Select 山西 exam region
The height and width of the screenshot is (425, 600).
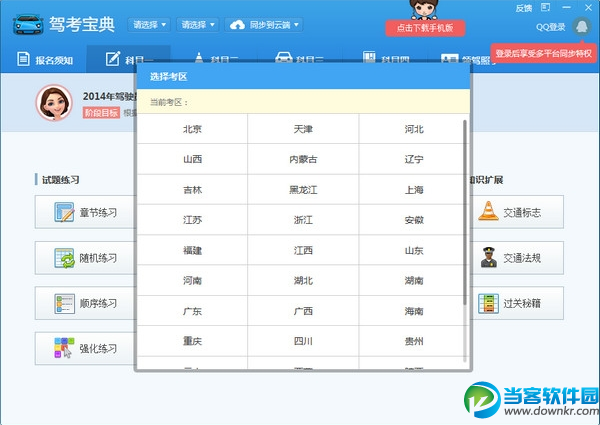192,159
